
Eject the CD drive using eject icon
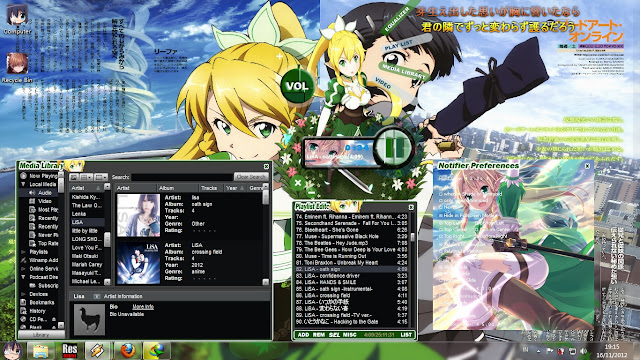53,320
